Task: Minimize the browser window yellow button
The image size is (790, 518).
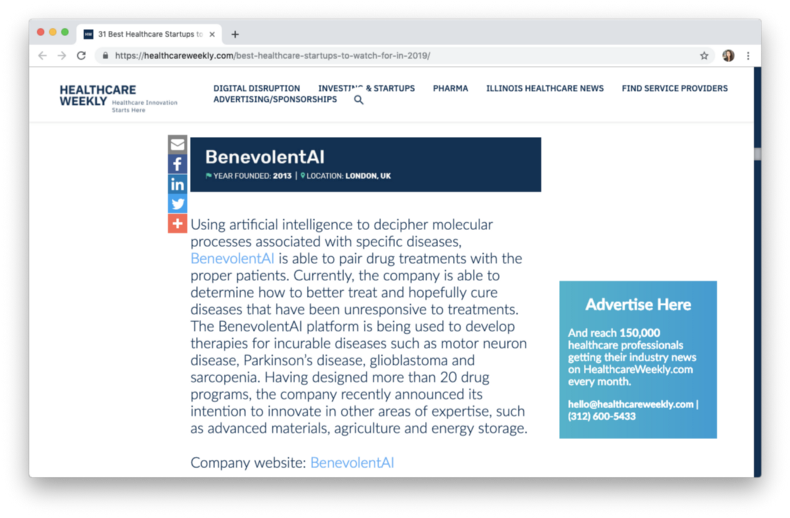Action: tap(52, 32)
